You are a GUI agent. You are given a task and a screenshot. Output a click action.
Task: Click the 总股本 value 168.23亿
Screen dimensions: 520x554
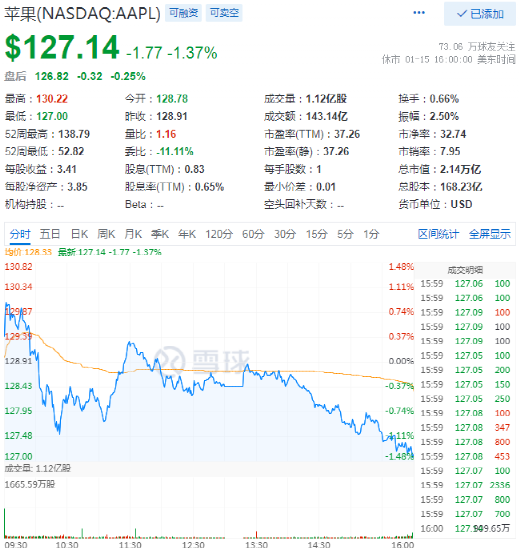coord(461,187)
